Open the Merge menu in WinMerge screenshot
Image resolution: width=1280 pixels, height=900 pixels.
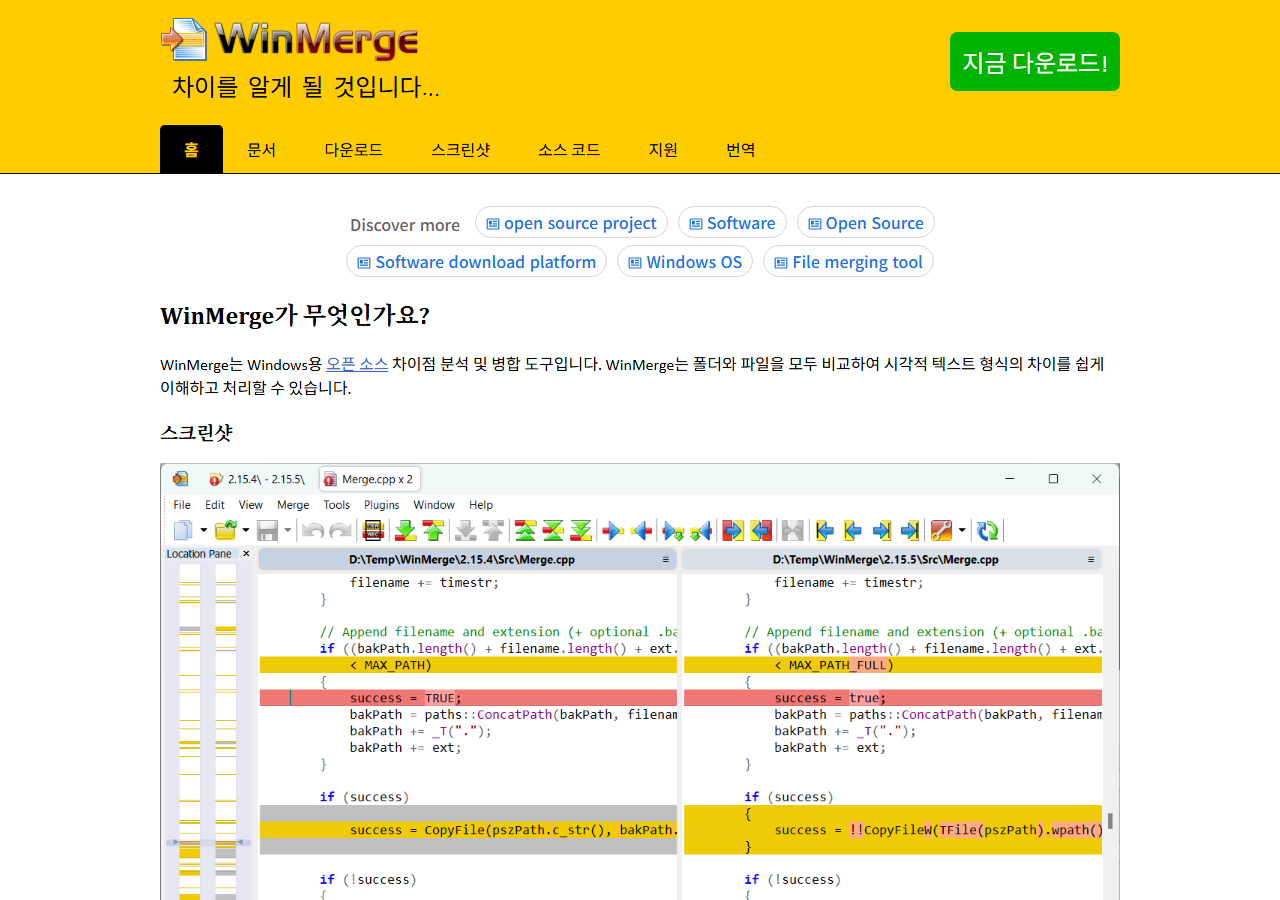(x=293, y=505)
